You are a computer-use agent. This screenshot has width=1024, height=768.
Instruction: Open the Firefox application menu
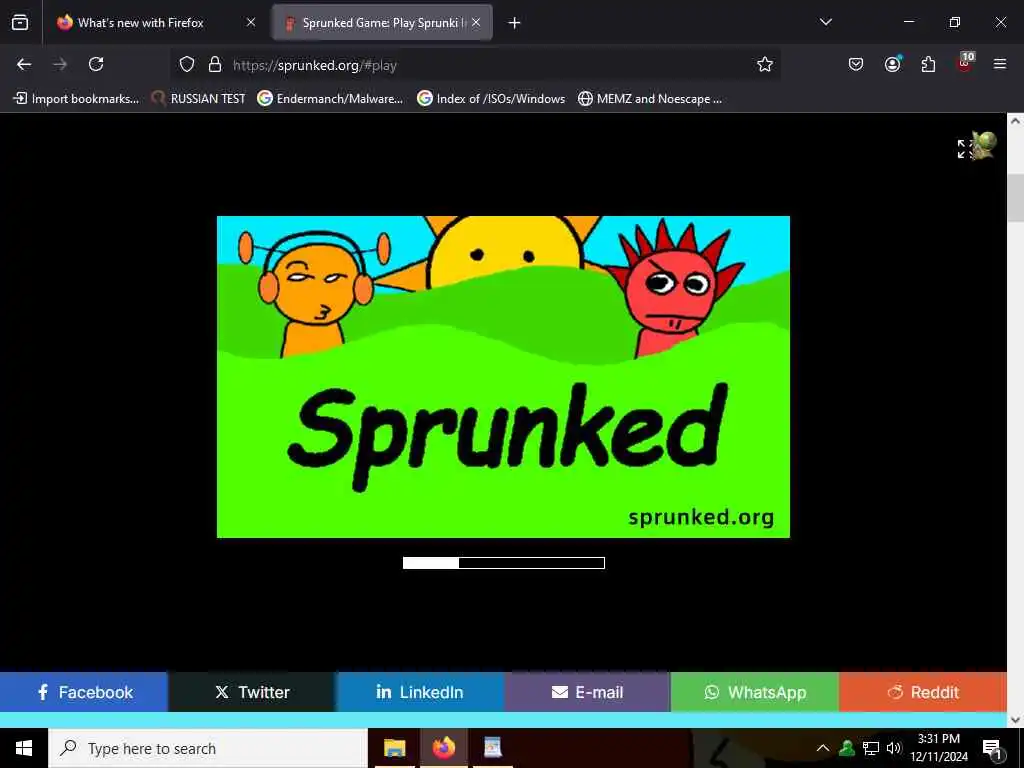click(x=1000, y=64)
